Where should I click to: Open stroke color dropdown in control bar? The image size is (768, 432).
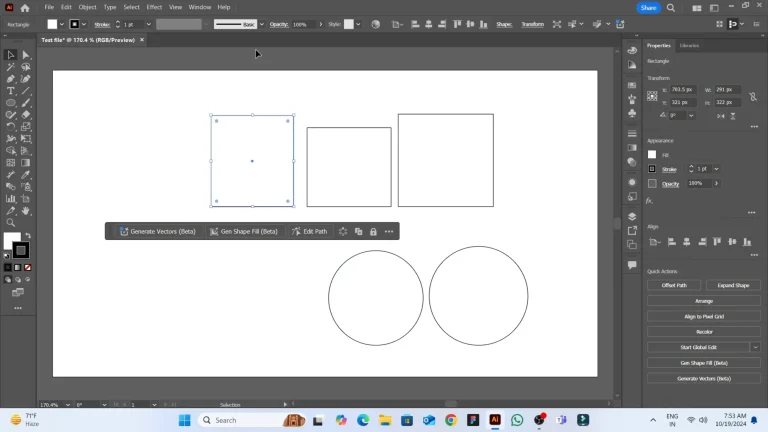tap(84, 24)
